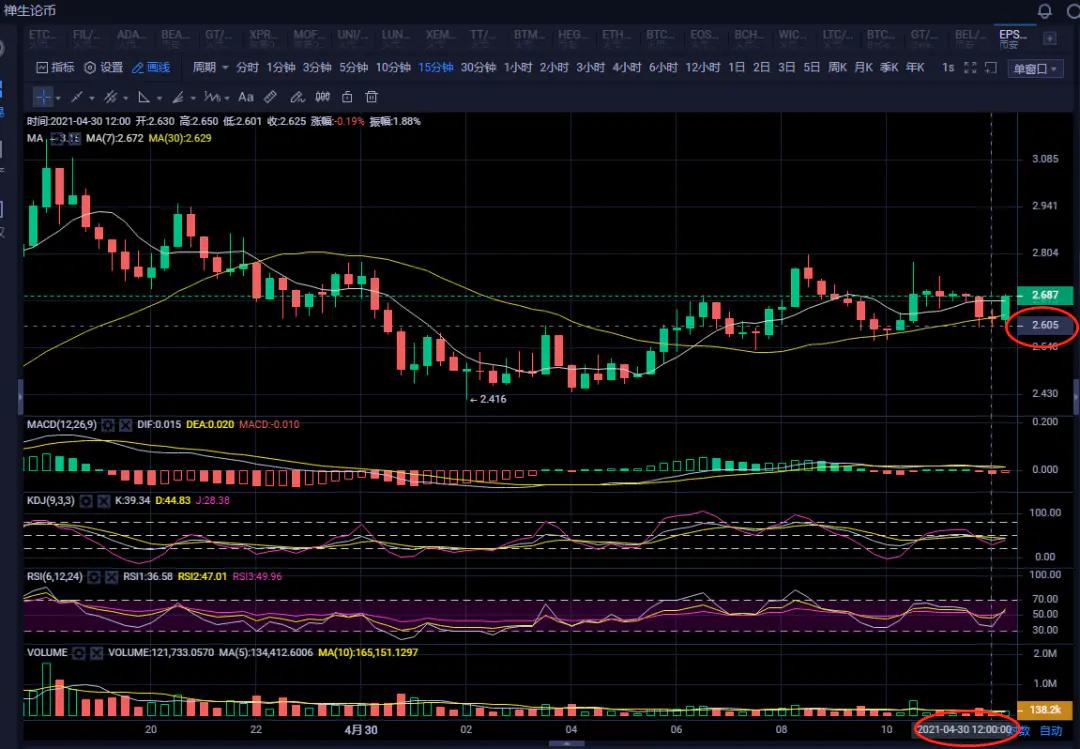Select the 1小时 period
The image size is (1080, 749).
pos(518,68)
